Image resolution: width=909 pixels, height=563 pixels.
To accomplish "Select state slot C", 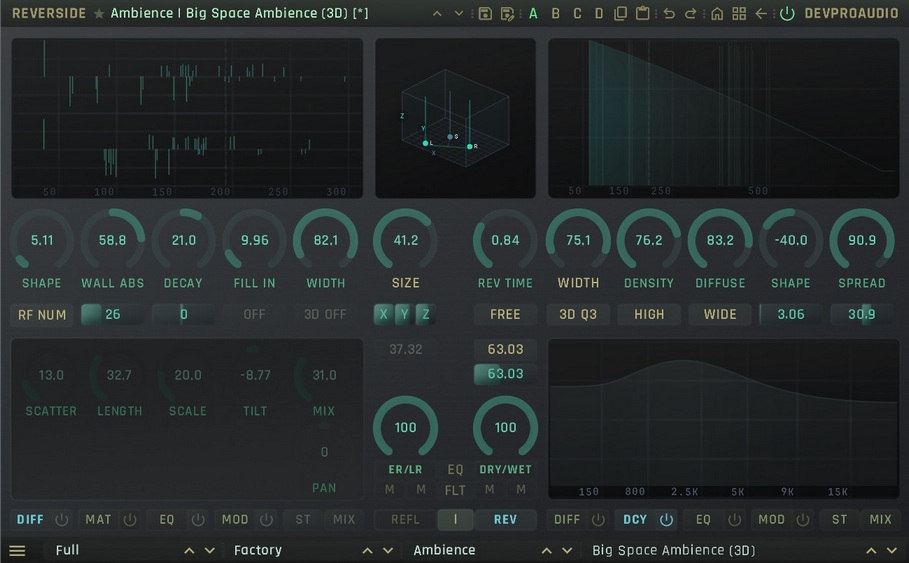I will pos(577,13).
